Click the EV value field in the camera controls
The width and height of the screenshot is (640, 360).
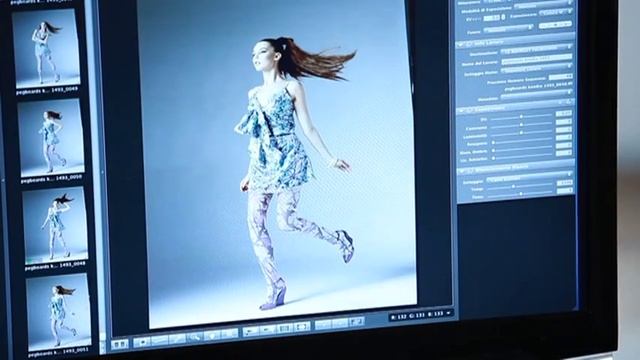click(x=491, y=18)
